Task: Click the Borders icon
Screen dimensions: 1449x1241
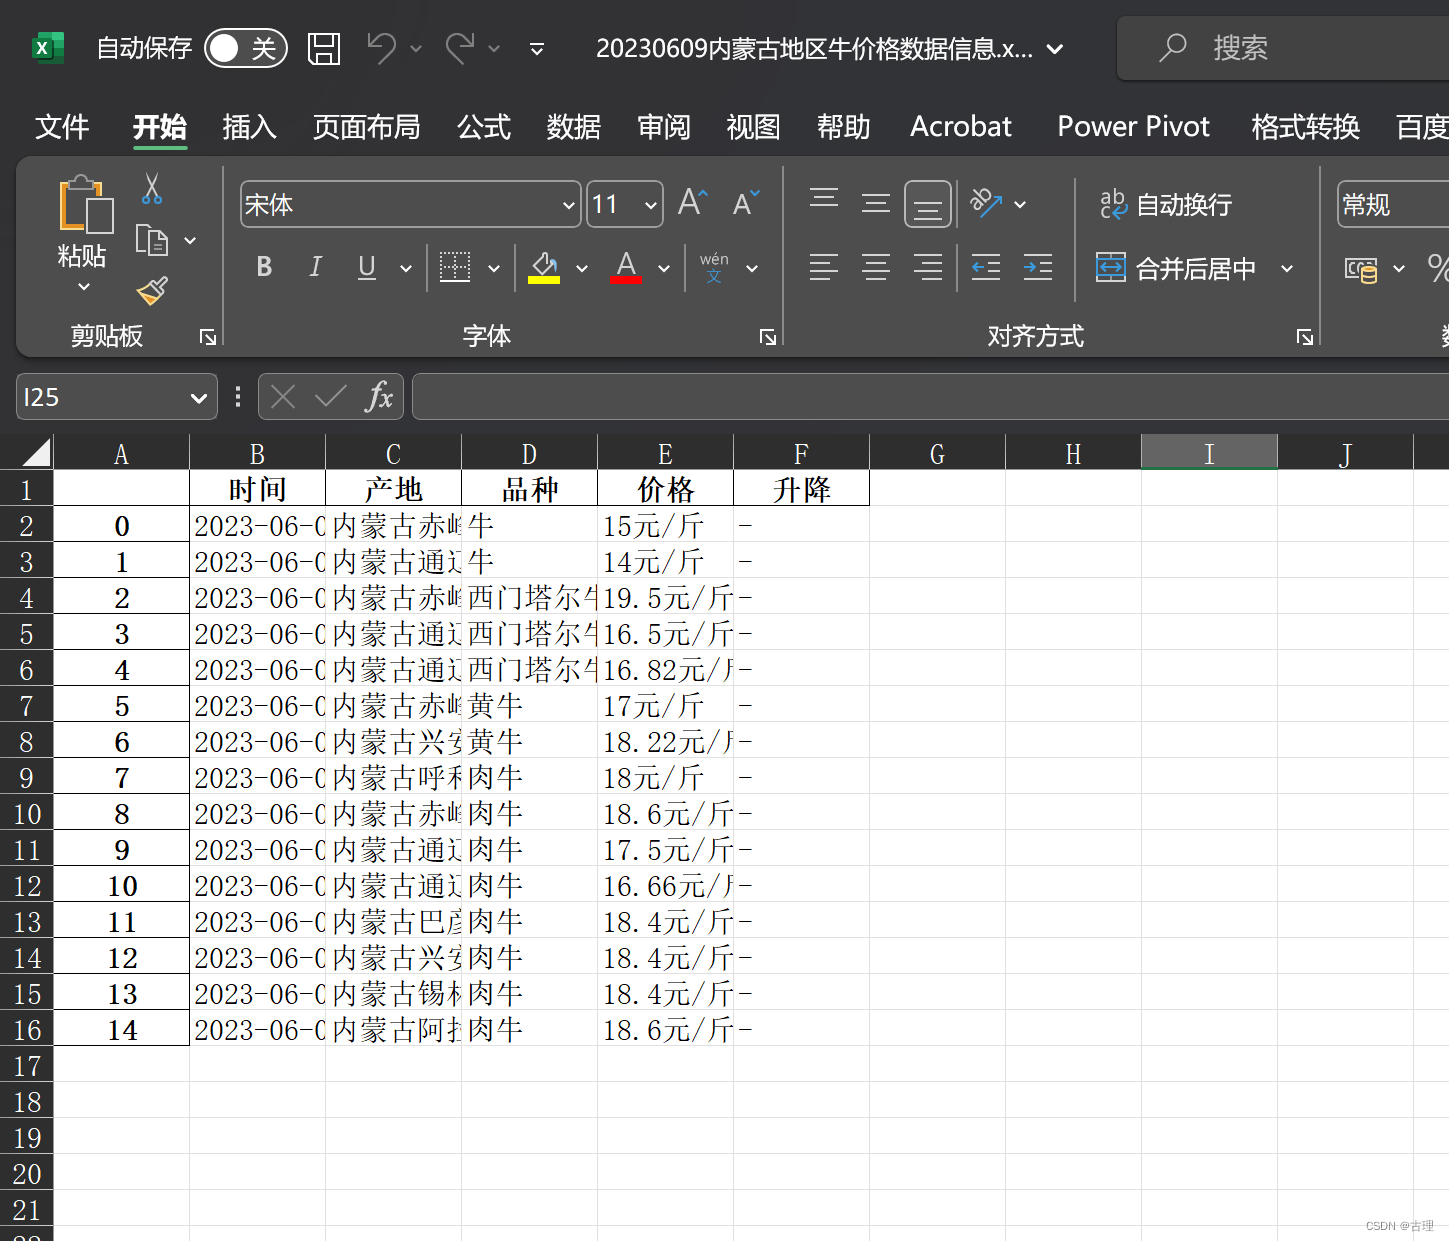Action: [x=455, y=267]
